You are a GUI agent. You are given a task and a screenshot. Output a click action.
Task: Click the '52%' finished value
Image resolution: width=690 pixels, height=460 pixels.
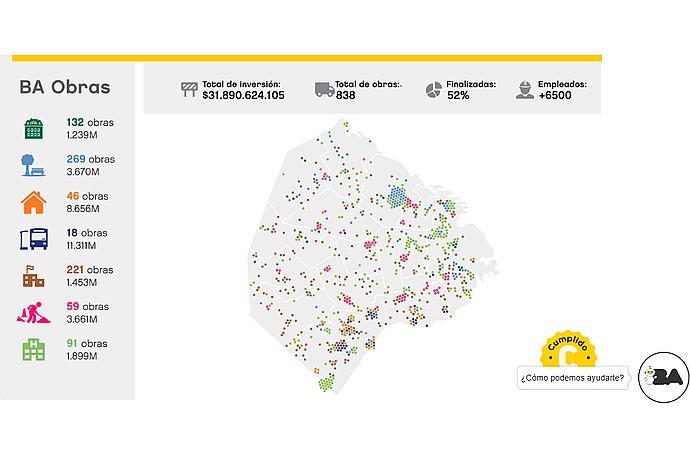click(x=458, y=96)
